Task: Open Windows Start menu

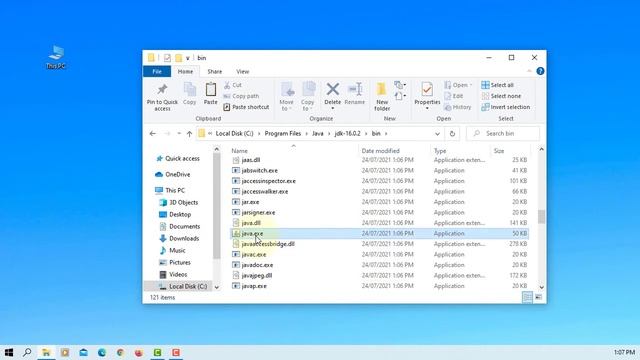Action: (9, 352)
